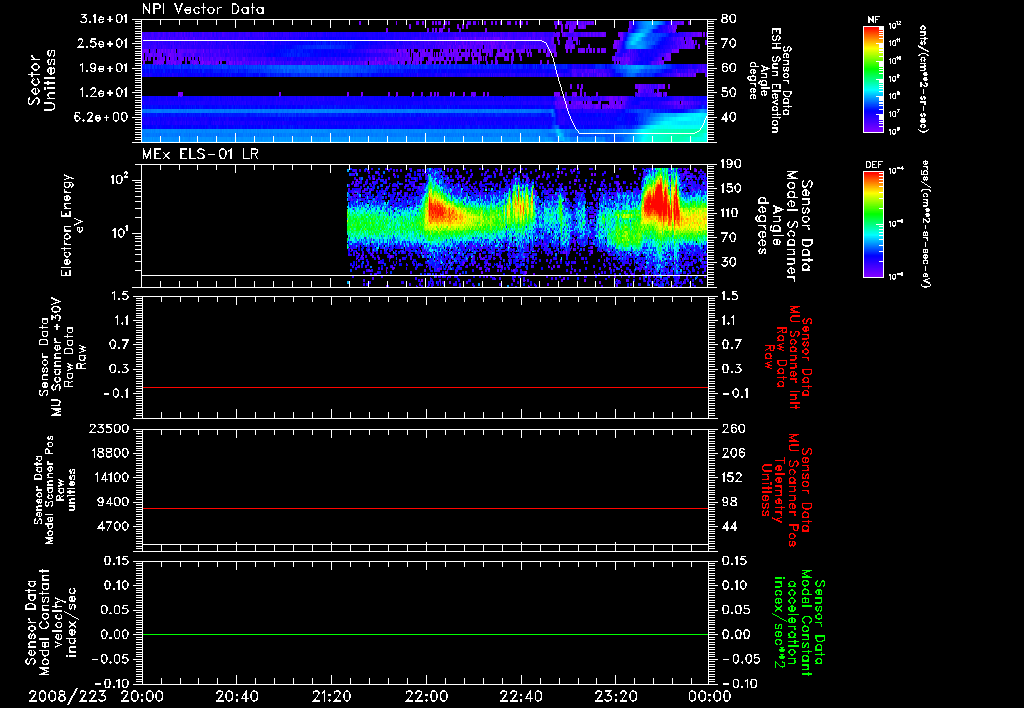Click the '260' telemetry tick label
Image resolution: width=1024 pixels, height=708 pixels.
[x=733, y=428]
